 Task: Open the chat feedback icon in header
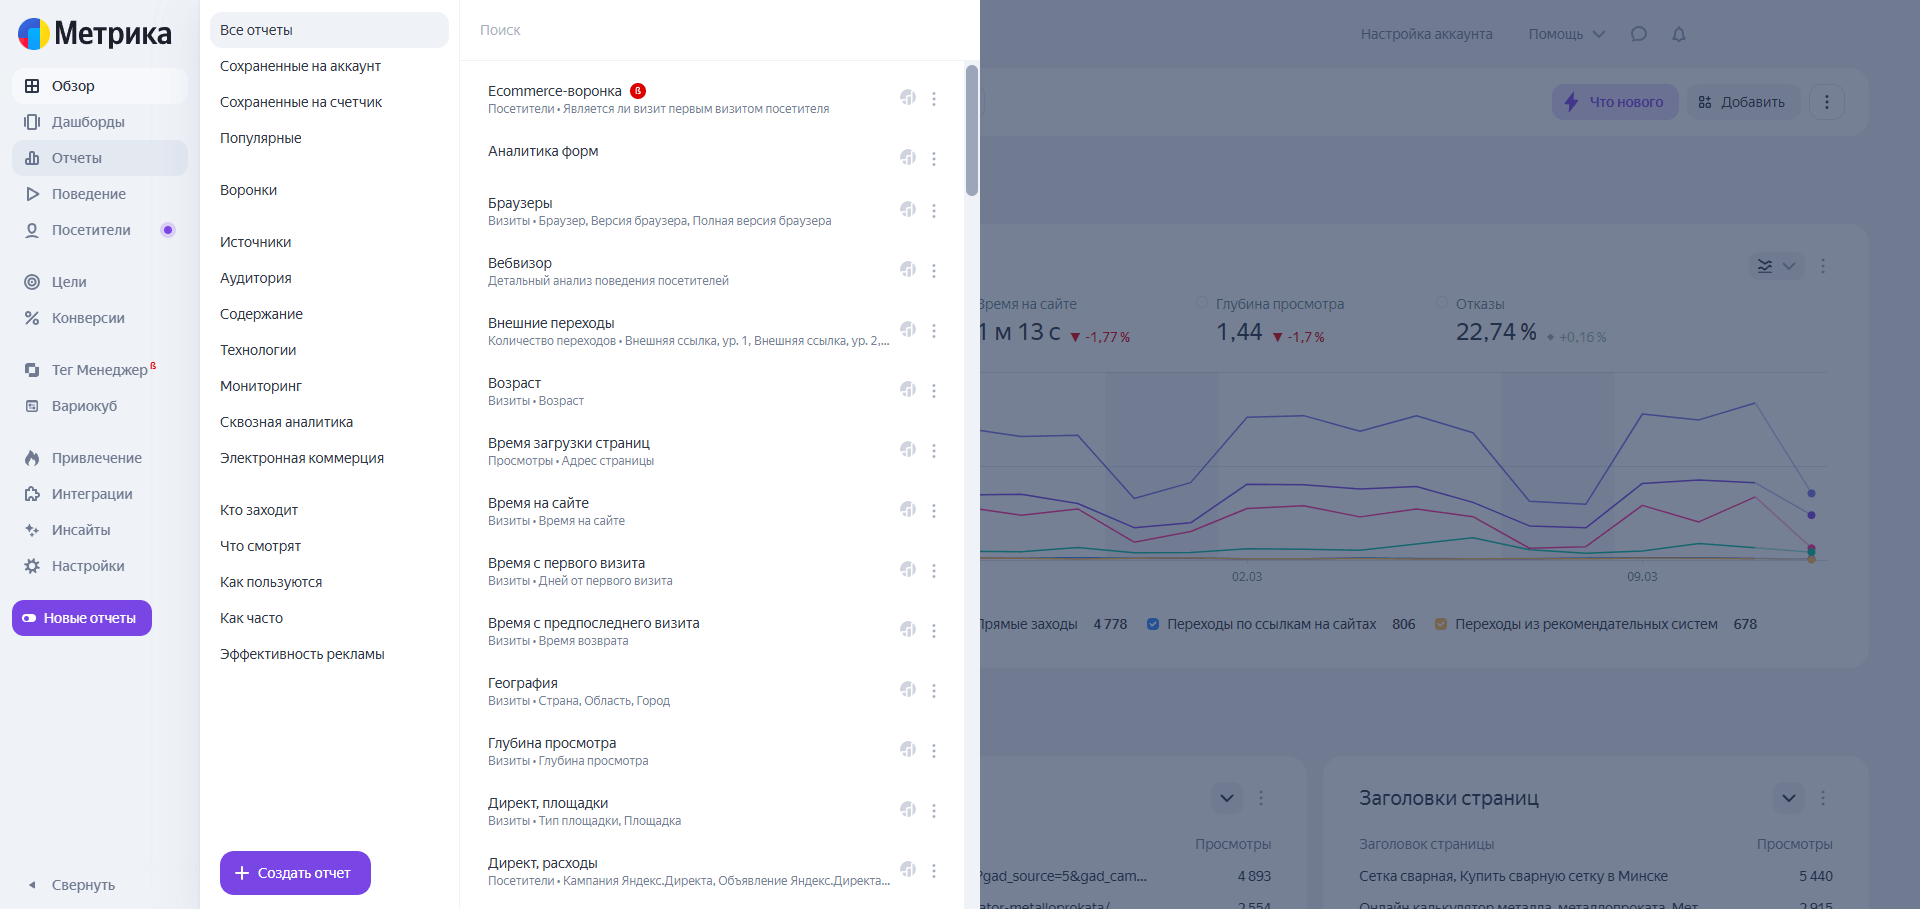tap(1638, 34)
